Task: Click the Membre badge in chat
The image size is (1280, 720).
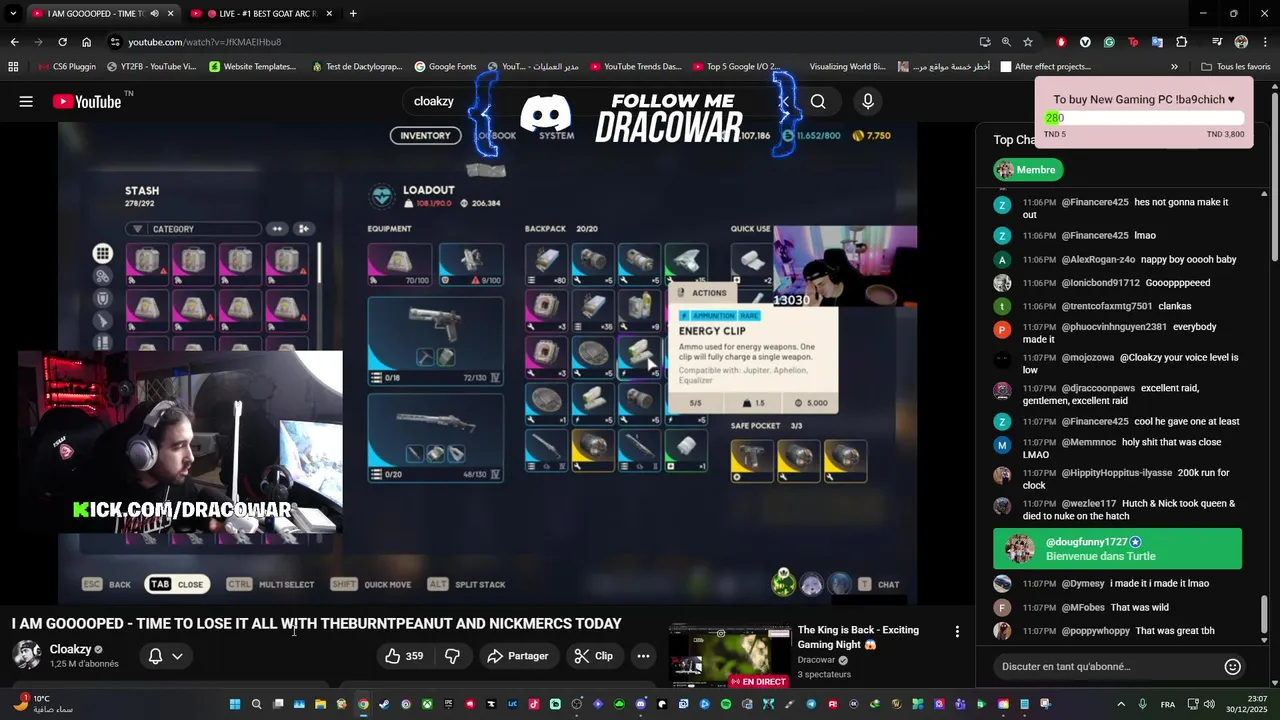Action: point(1028,170)
